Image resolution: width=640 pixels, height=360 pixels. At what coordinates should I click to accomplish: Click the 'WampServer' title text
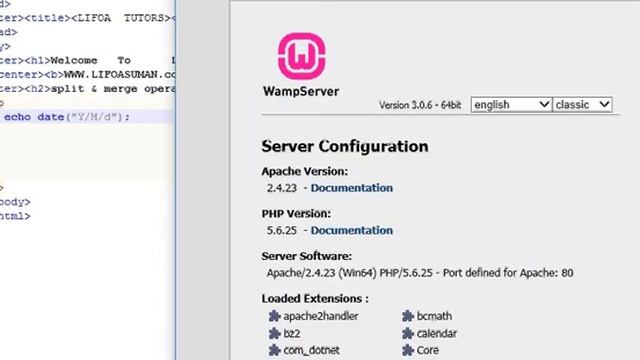301,91
